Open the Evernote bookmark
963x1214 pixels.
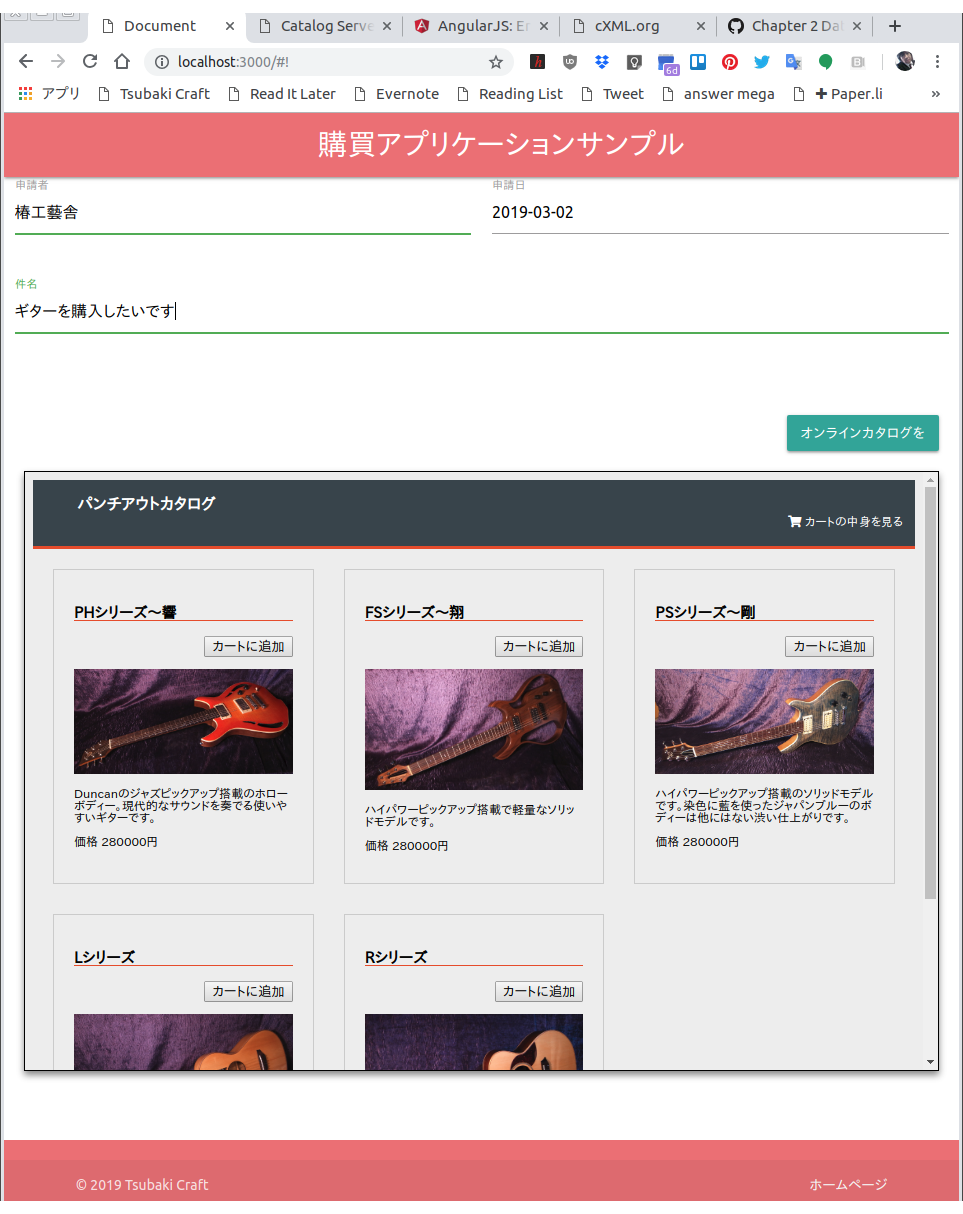click(x=397, y=93)
